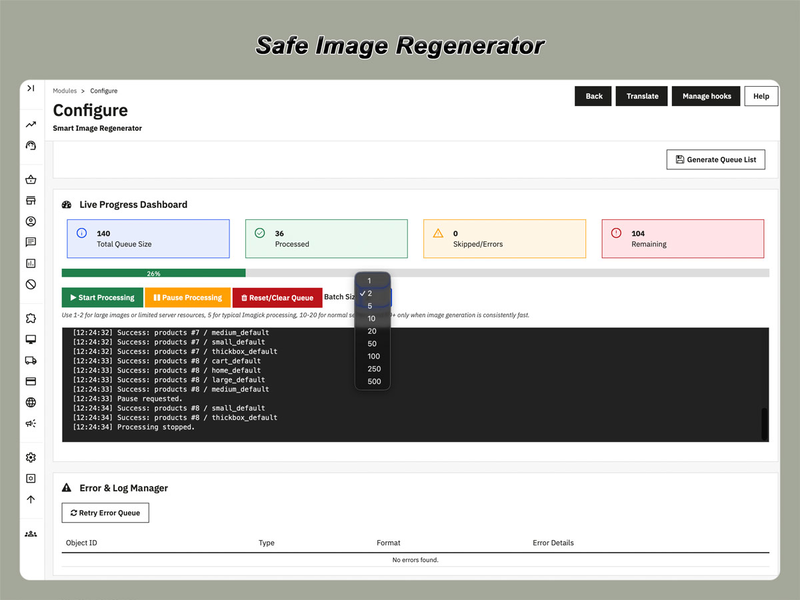The image size is (800, 600).
Task: Open the people group sidebar icon
Action: [x=31, y=534]
